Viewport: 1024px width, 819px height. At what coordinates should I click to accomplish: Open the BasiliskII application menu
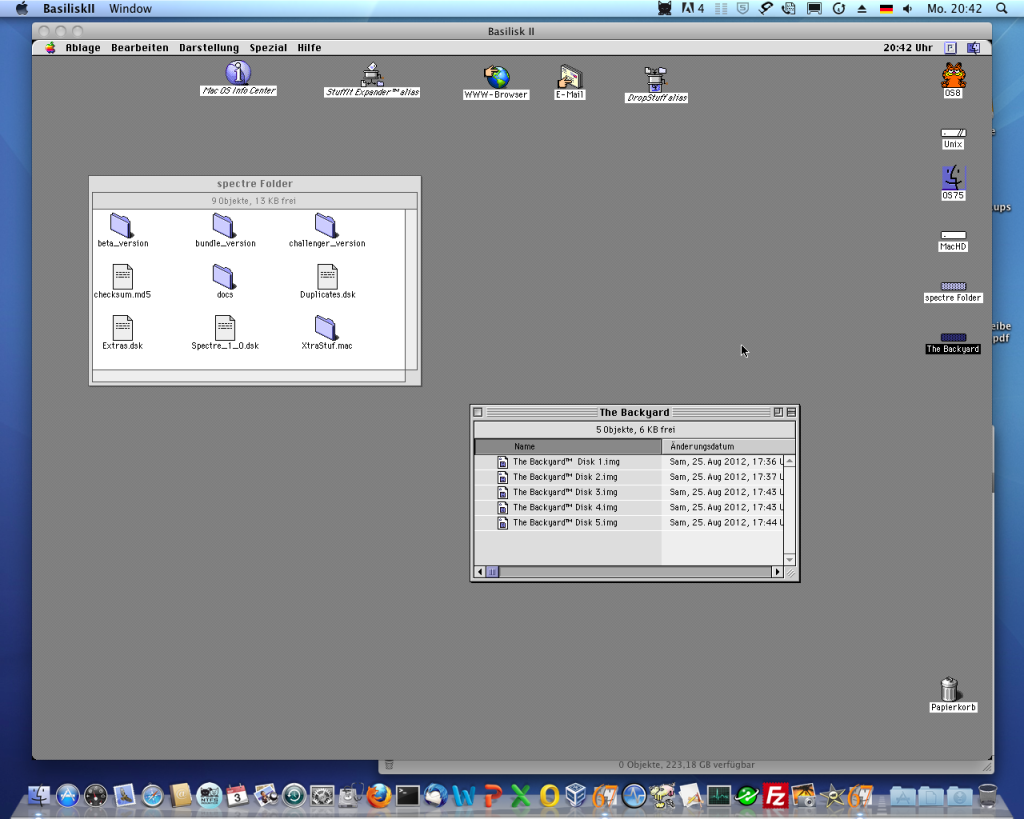click(69, 8)
